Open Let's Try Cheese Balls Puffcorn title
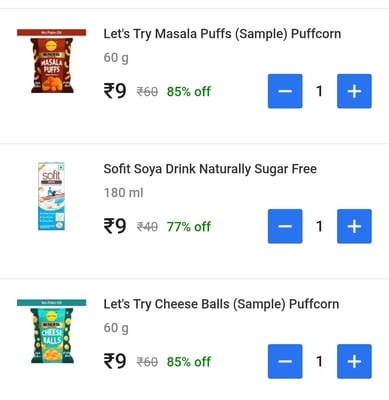389x400 pixels. point(221,304)
